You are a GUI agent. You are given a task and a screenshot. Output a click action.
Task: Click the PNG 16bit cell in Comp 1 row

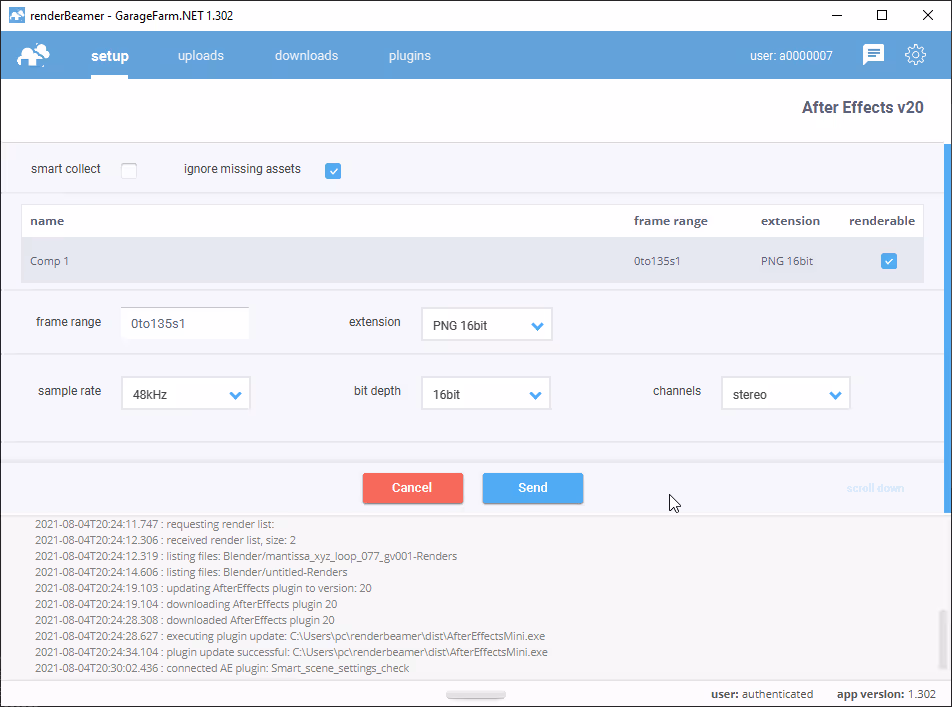787,261
